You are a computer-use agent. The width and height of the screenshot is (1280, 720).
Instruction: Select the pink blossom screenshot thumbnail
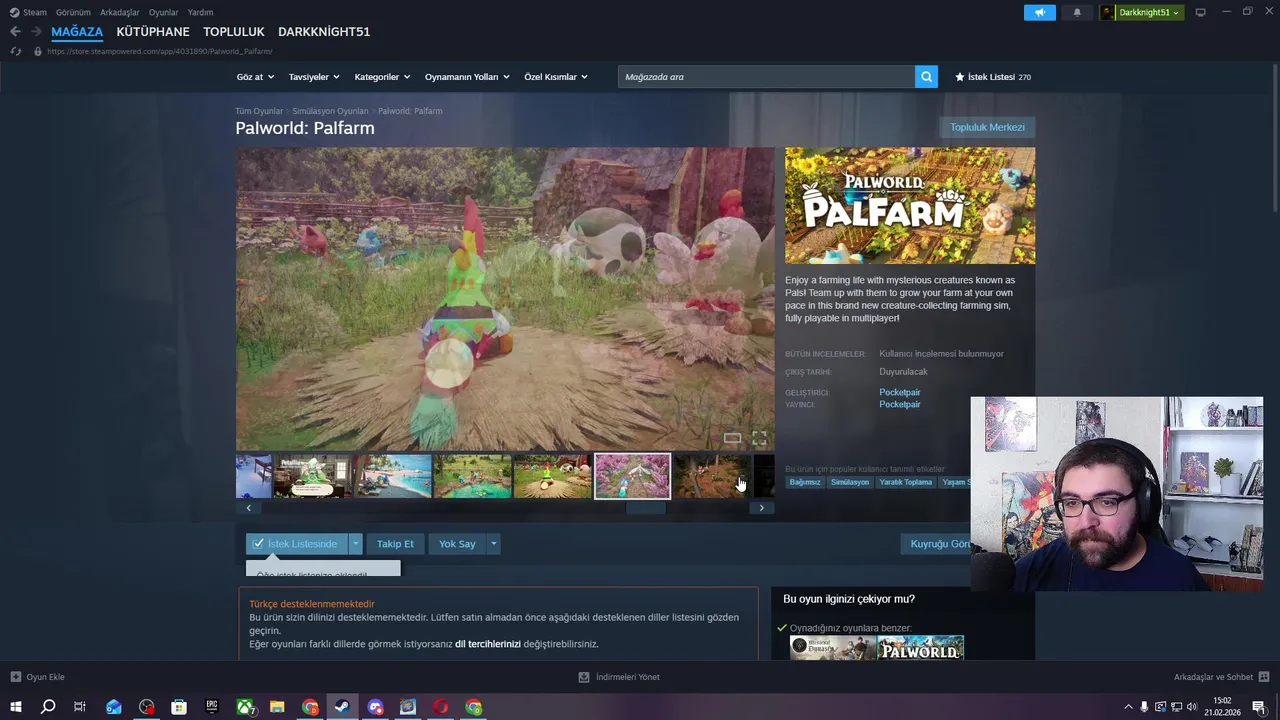pos(632,476)
